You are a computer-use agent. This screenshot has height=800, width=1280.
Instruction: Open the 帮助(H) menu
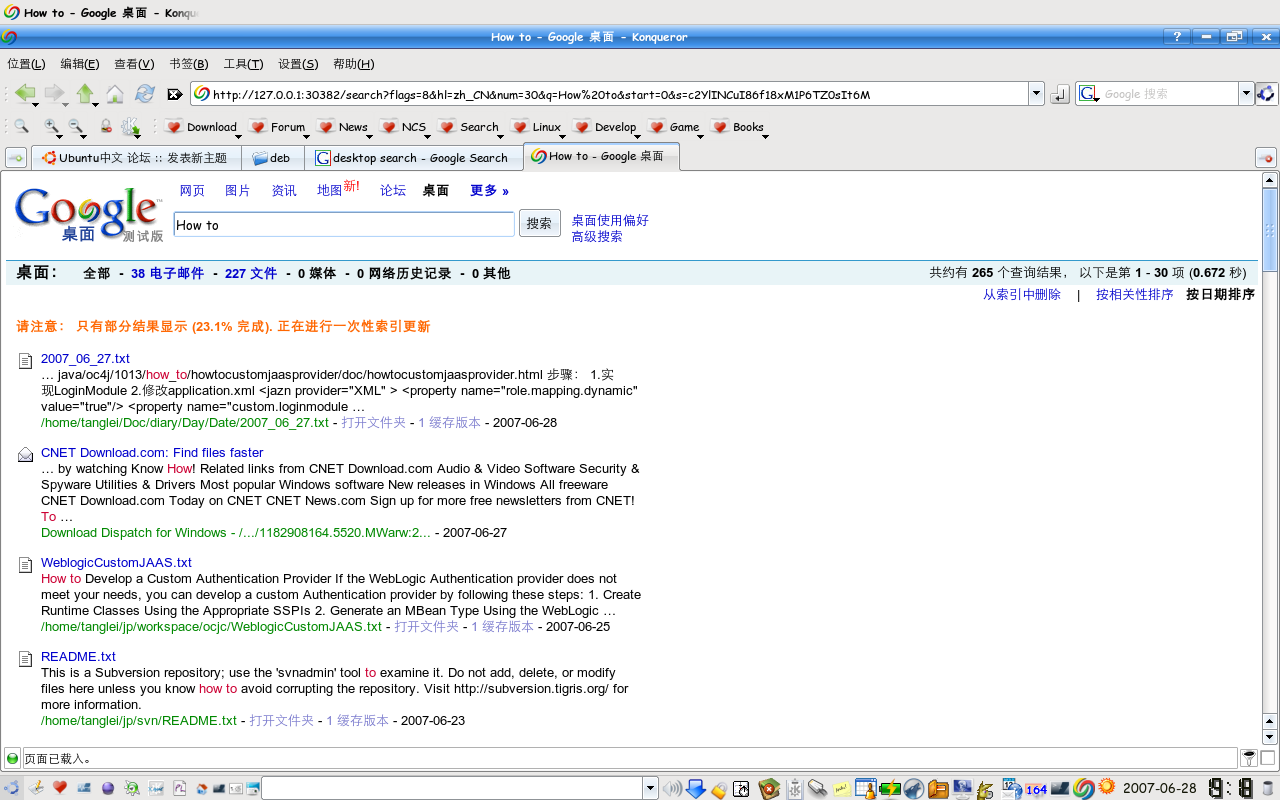(353, 64)
